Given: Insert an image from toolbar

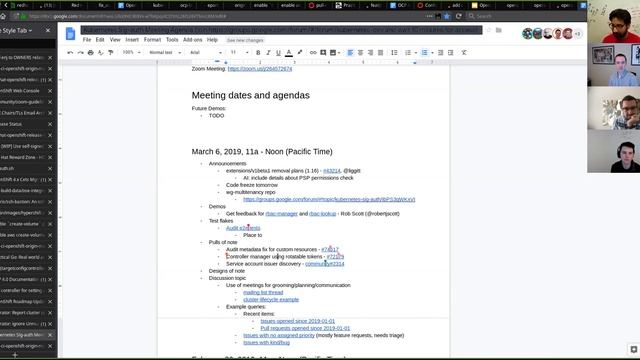Looking at the screenshot, I should coord(333,53).
